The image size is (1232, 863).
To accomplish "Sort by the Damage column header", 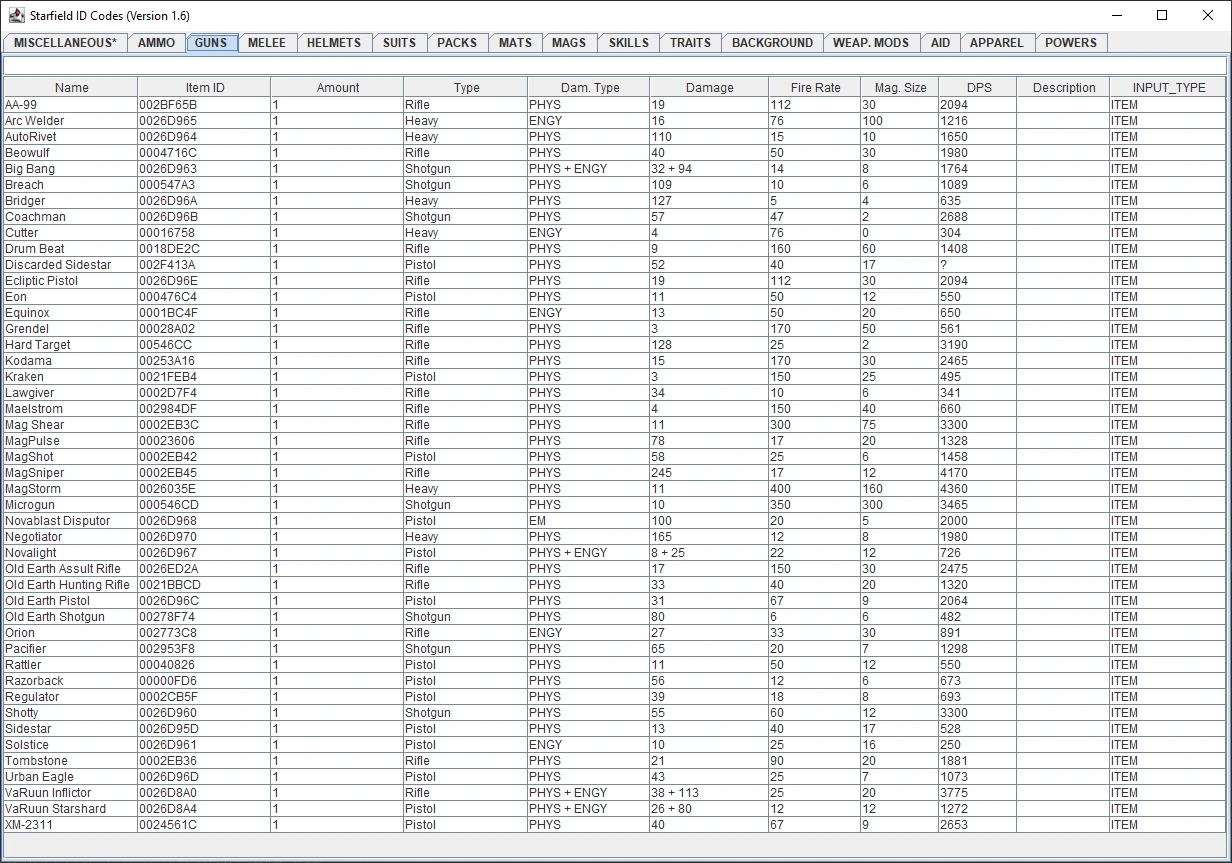I will [710, 88].
